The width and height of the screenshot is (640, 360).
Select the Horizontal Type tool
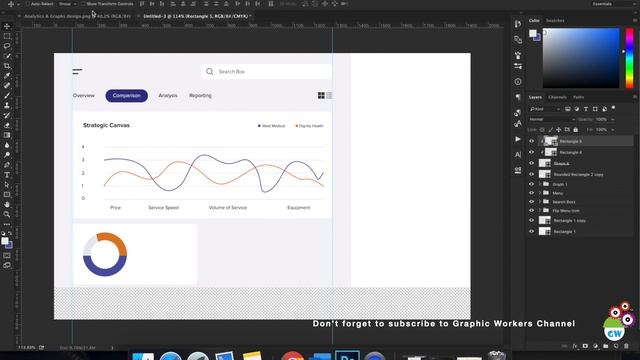pyautogui.click(x=7, y=175)
